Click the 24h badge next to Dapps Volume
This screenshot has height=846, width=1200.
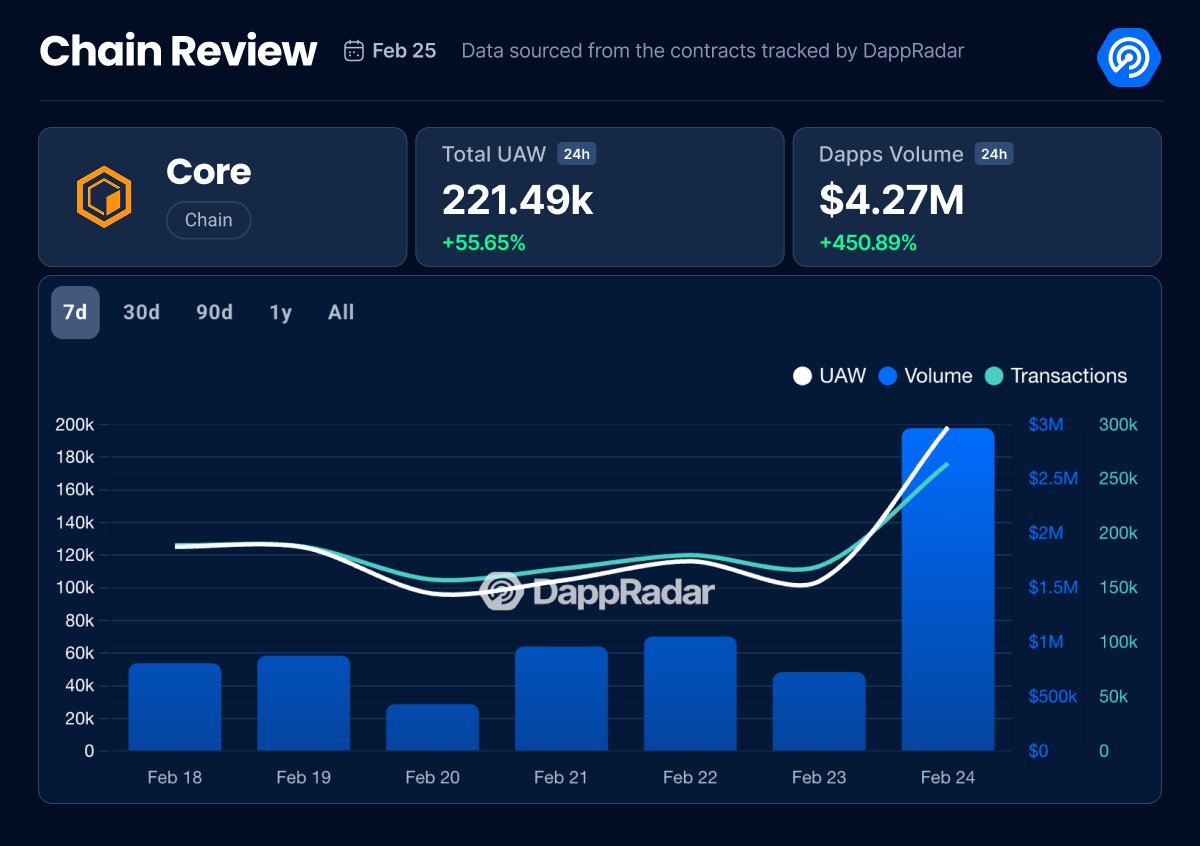[x=994, y=154]
